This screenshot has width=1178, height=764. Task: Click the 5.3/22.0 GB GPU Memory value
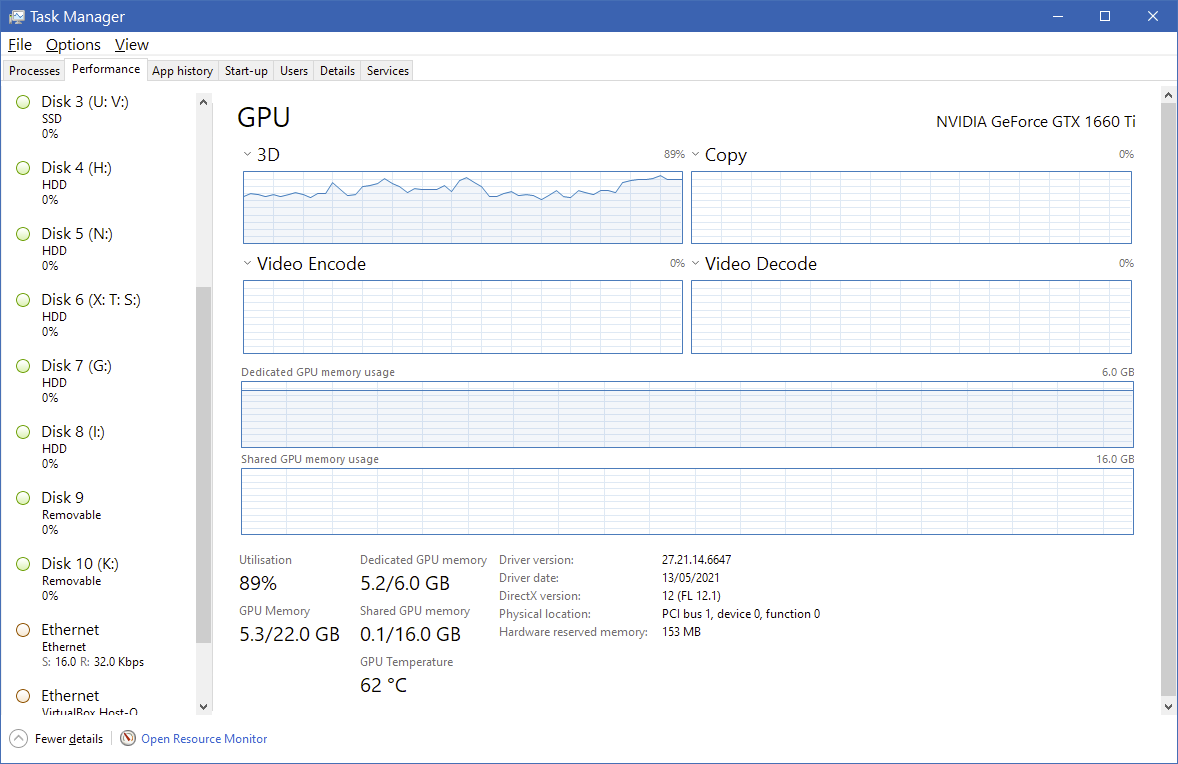coord(289,635)
